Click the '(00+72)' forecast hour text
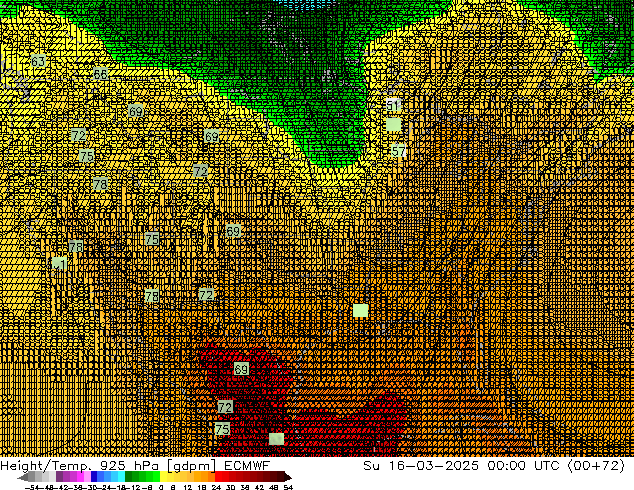The width and height of the screenshot is (634, 490). (x=597, y=466)
